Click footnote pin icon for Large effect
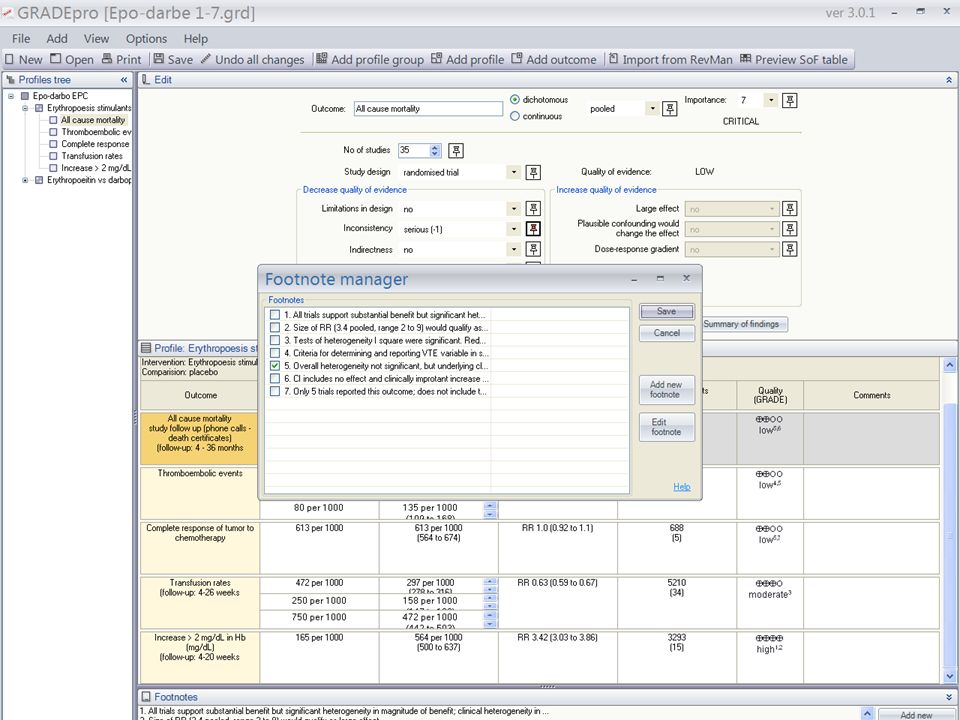Image resolution: width=960 pixels, height=720 pixels. [790, 209]
